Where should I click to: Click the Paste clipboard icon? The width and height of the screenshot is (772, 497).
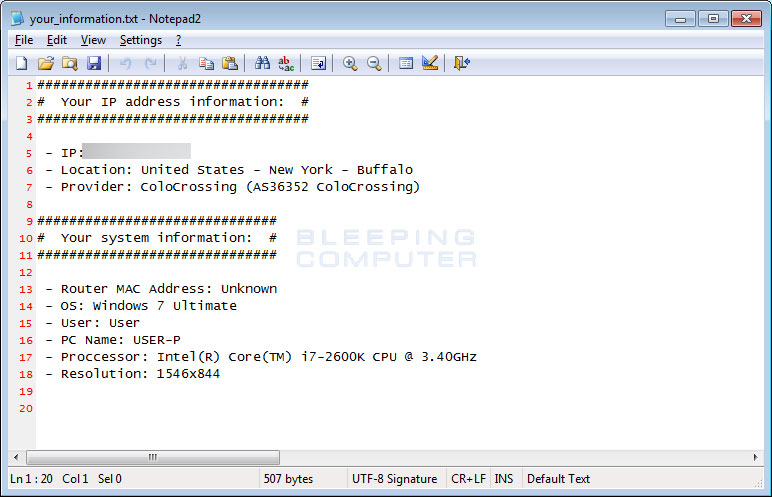[x=230, y=63]
